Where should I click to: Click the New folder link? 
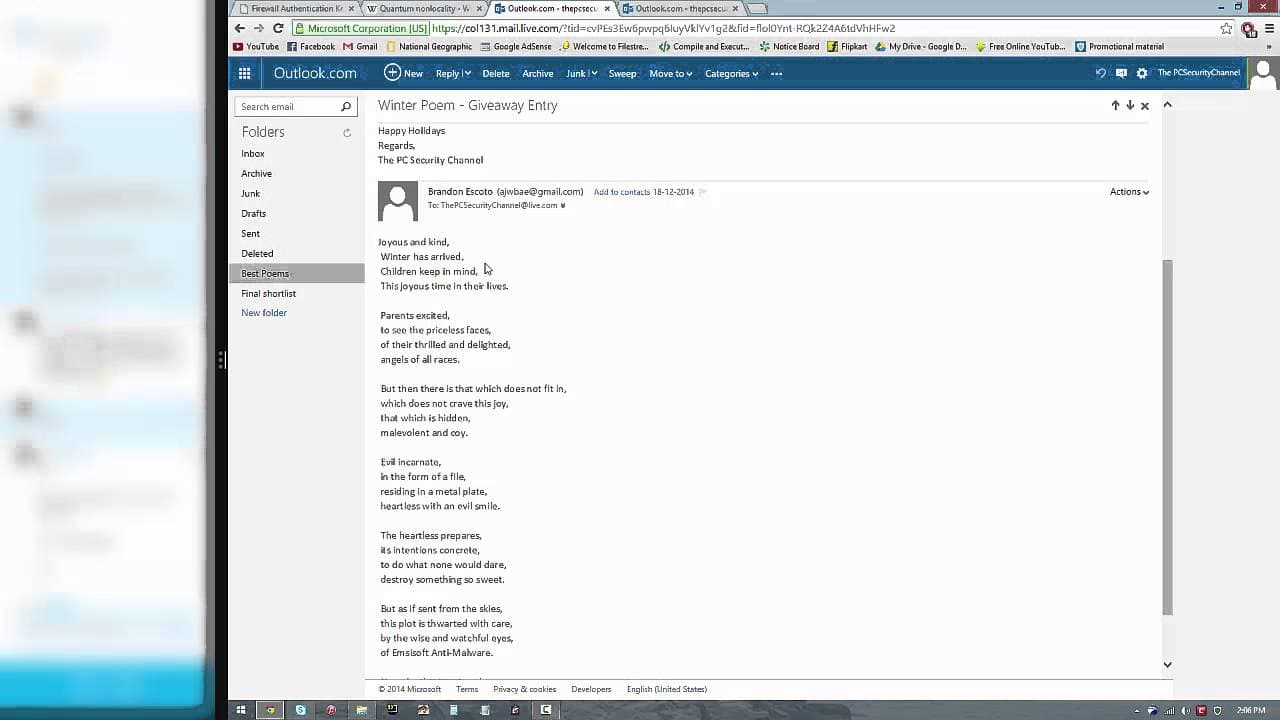point(264,313)
